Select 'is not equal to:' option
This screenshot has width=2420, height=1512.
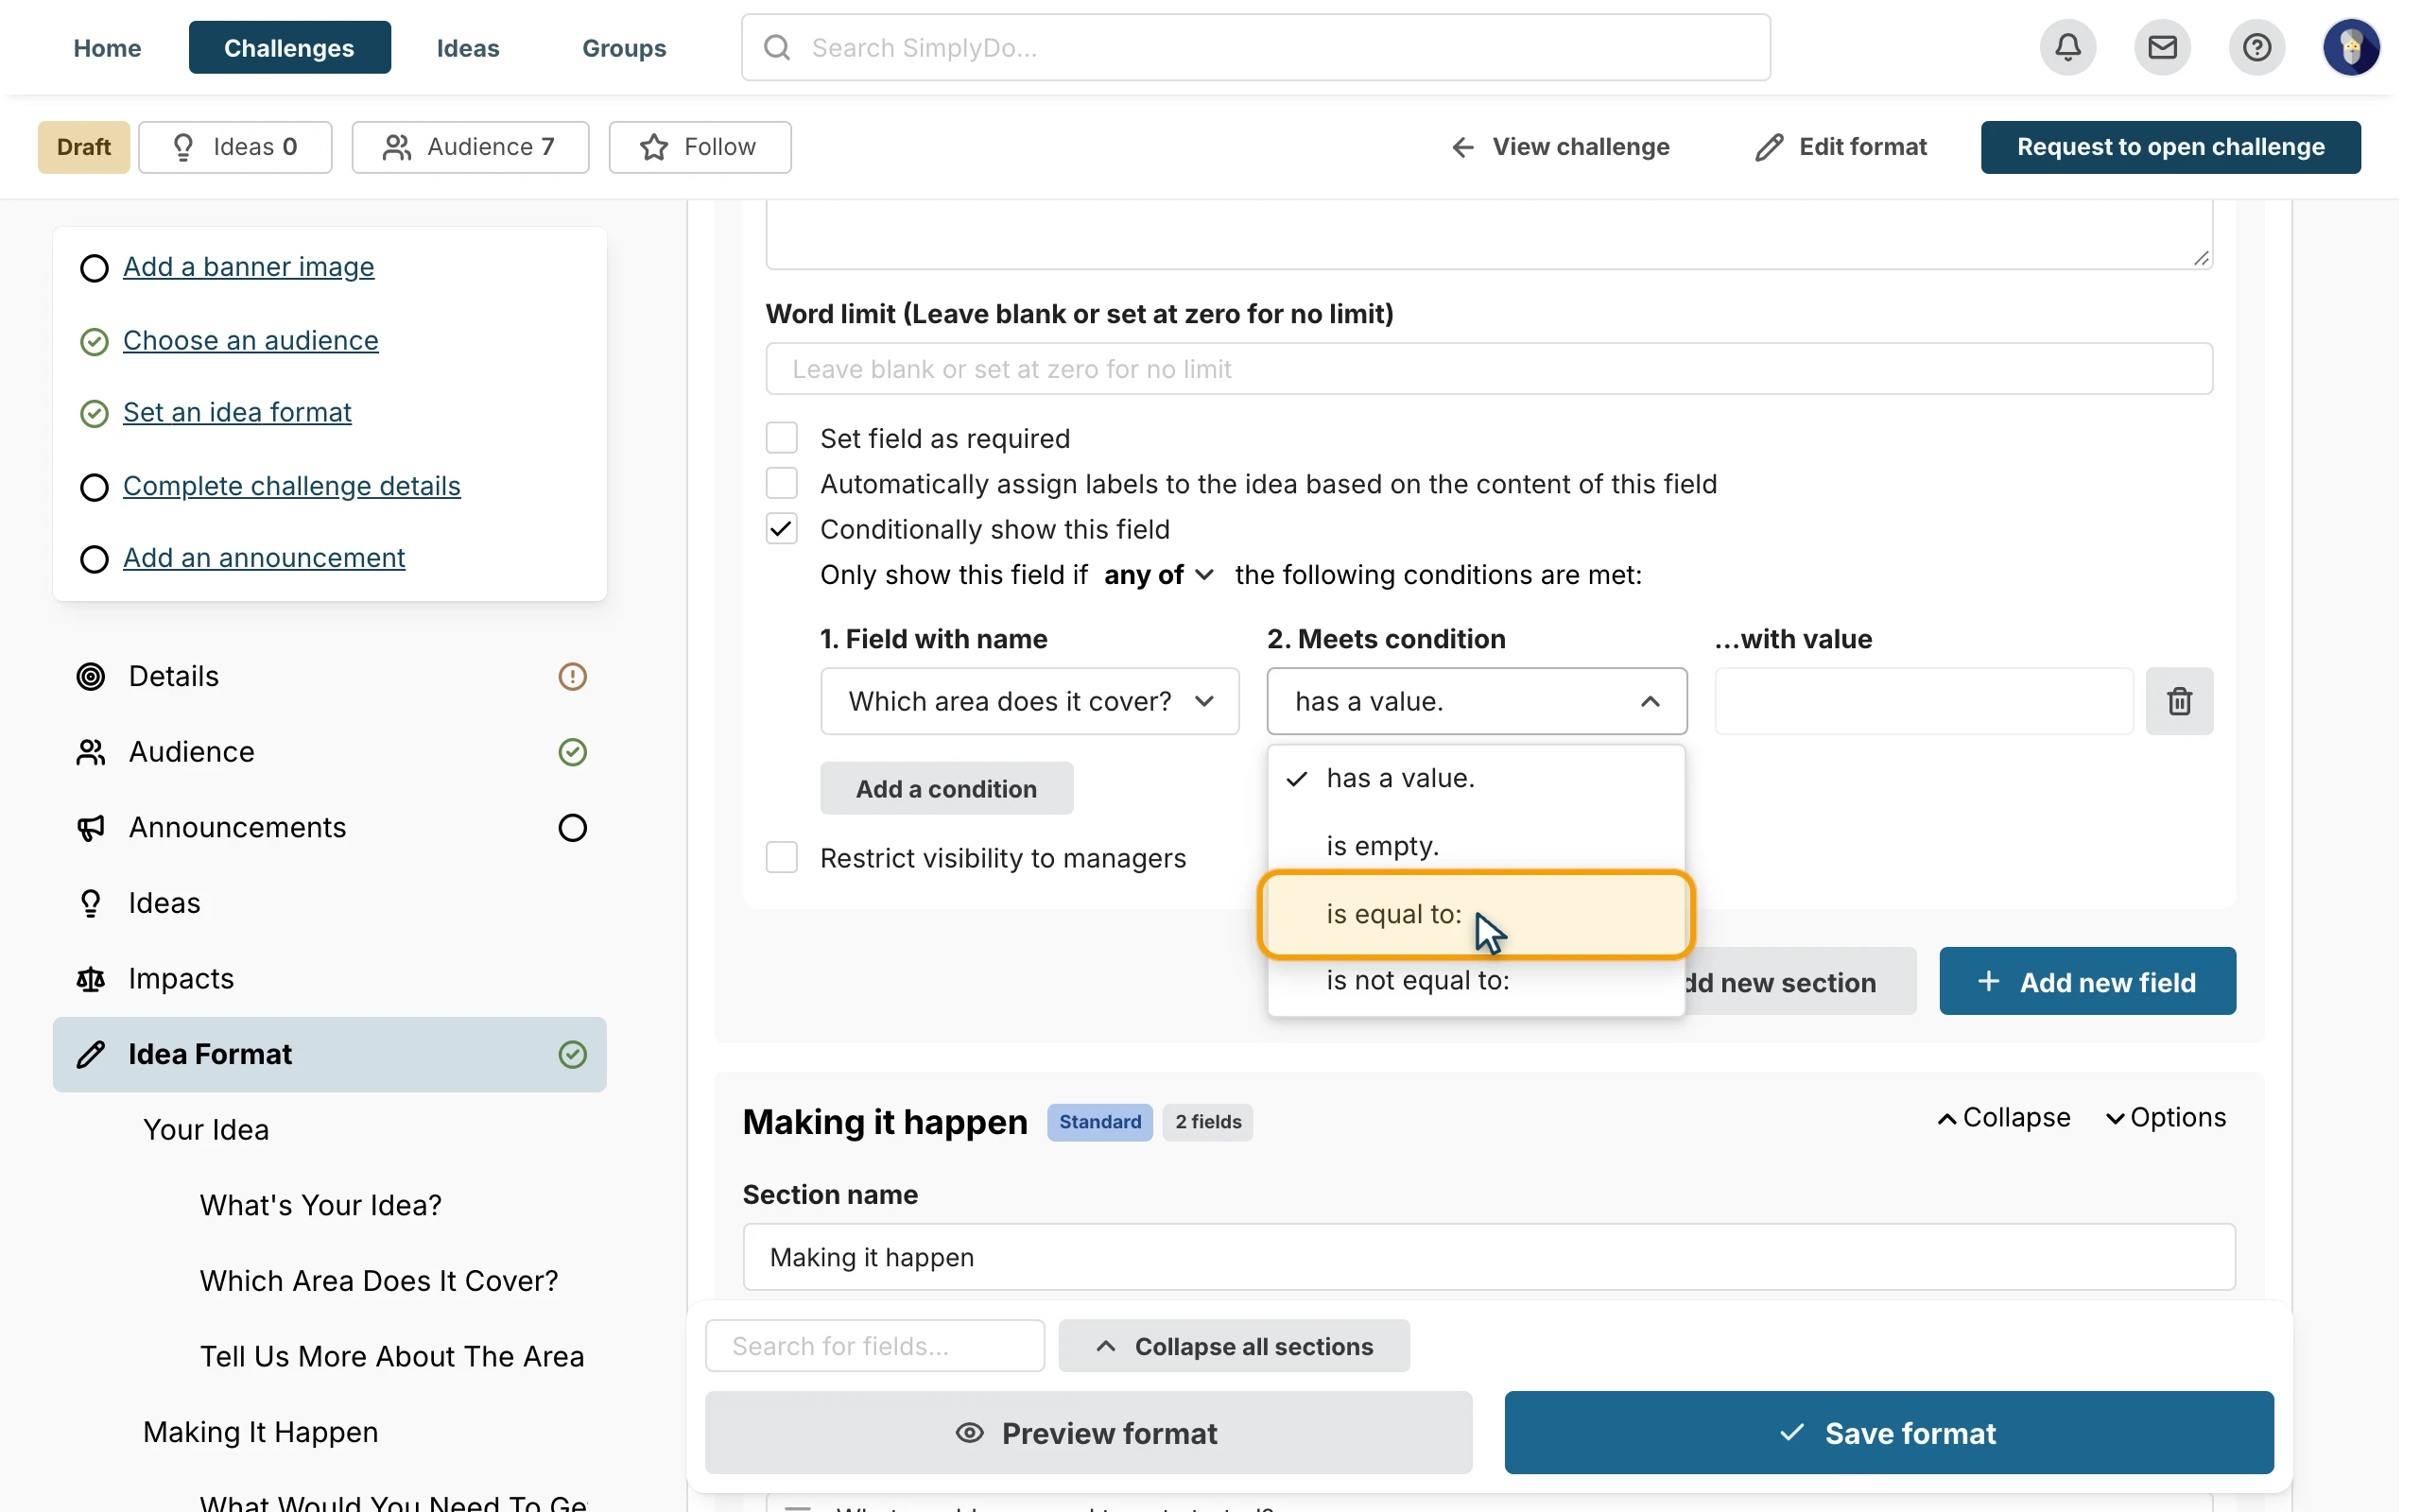1476,980
